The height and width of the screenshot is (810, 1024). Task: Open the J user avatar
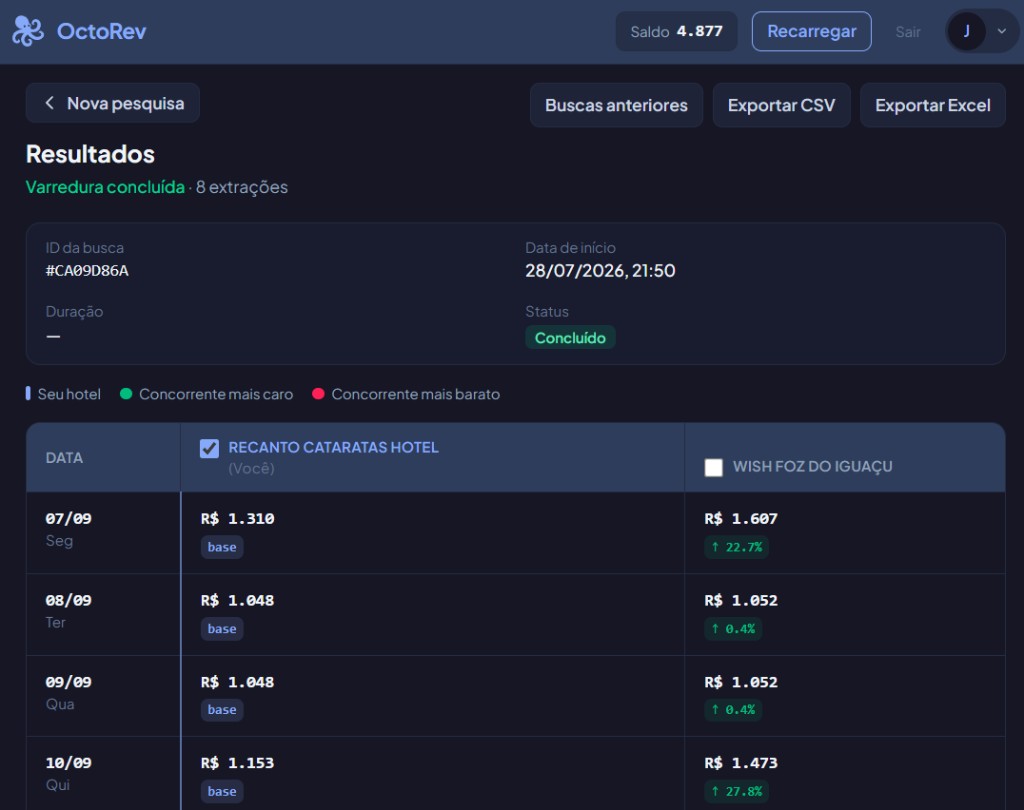[x=967, y=31]
